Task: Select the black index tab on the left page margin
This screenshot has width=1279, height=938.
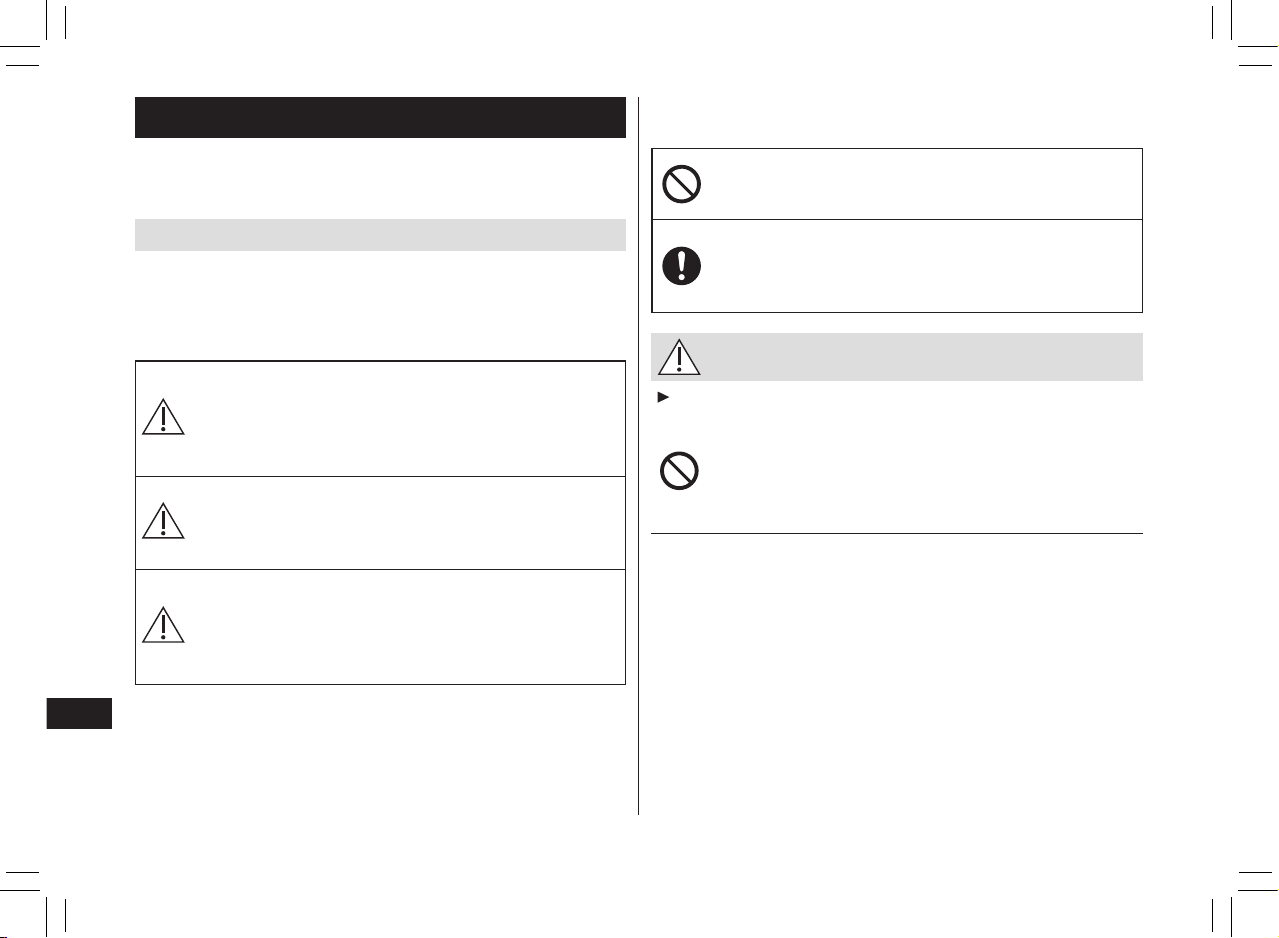Action: [80, 714]
